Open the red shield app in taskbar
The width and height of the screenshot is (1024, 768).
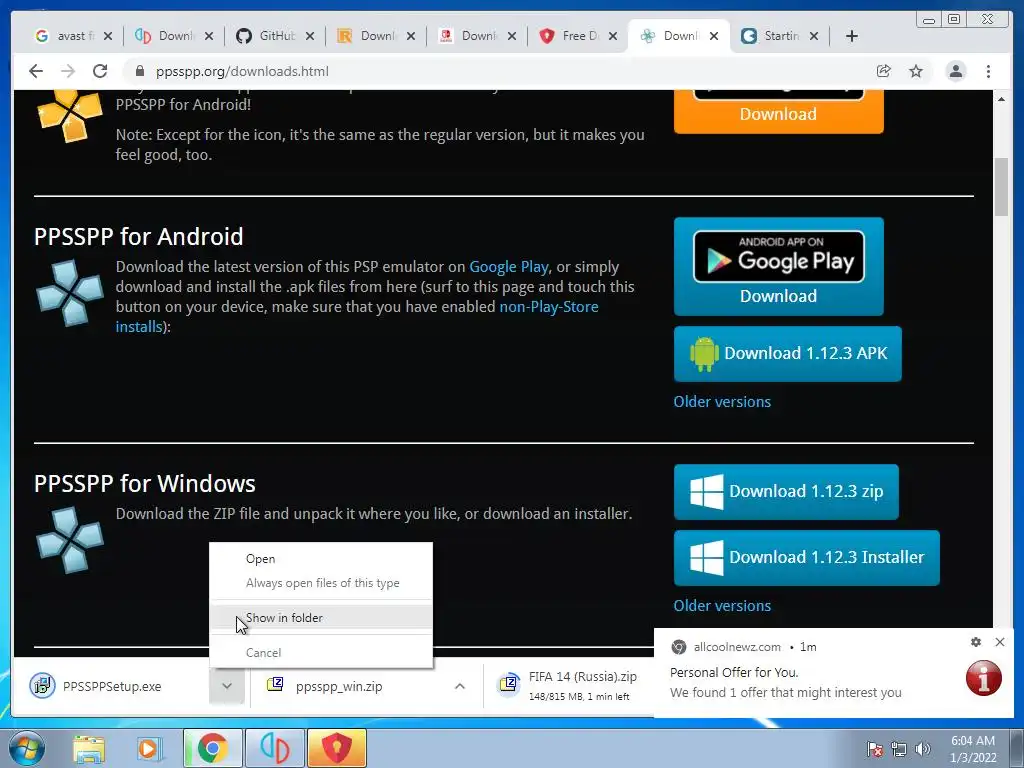click(x=337, y=748)
